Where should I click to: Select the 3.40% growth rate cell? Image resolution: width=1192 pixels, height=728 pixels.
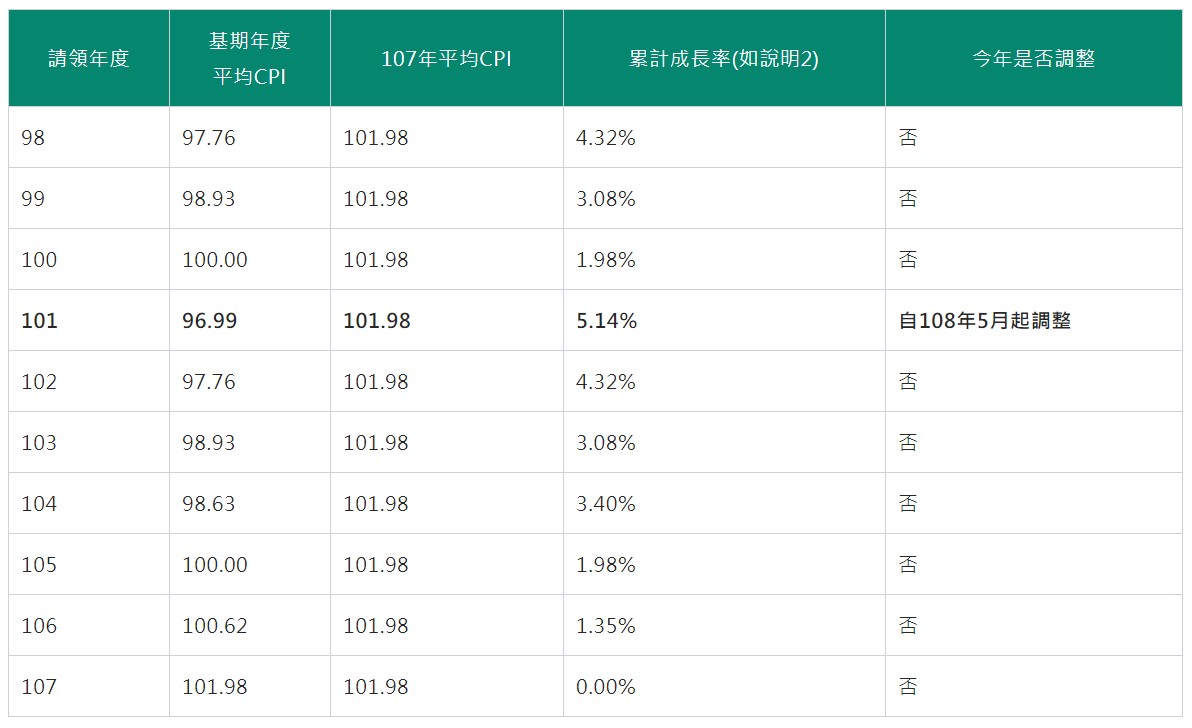click(x=606, y=504)
